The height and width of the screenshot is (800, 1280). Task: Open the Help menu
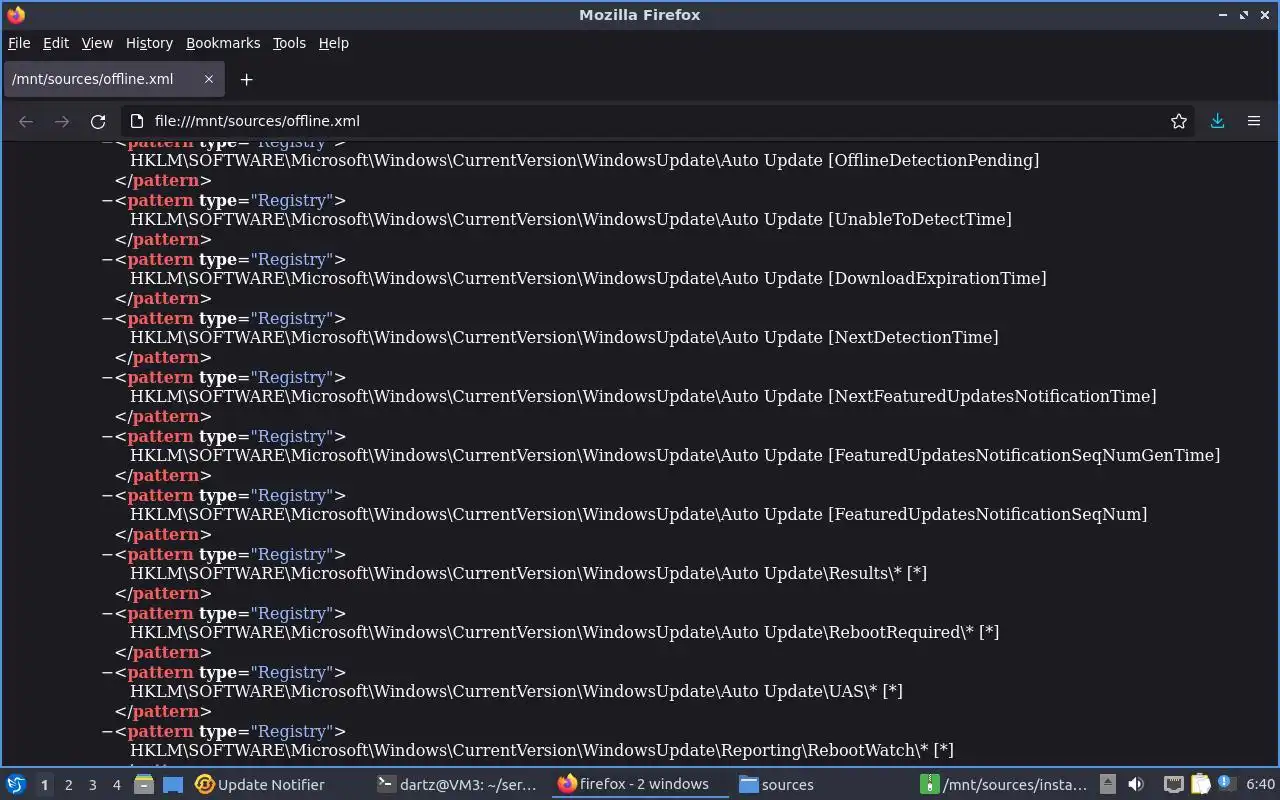coord(334,43)
